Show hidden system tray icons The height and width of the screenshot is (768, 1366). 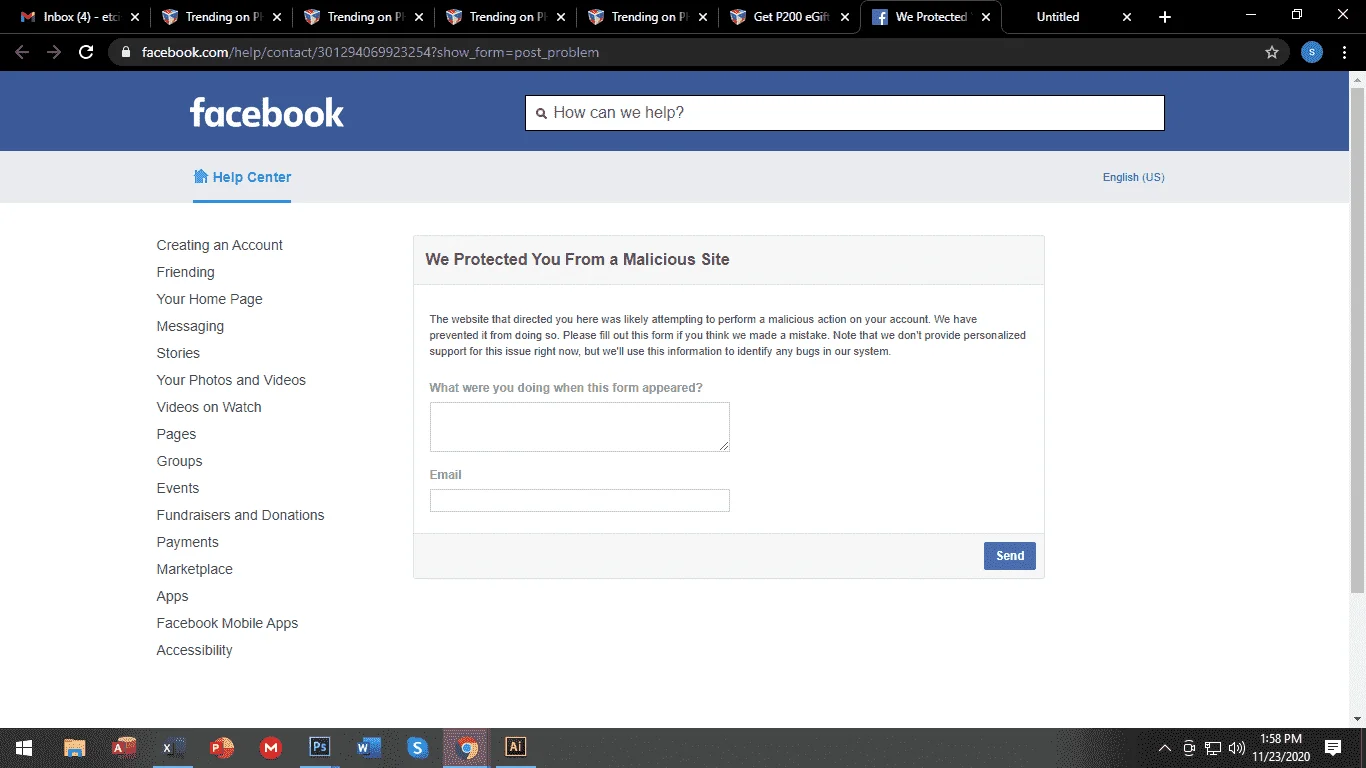tap(1165, 748)
